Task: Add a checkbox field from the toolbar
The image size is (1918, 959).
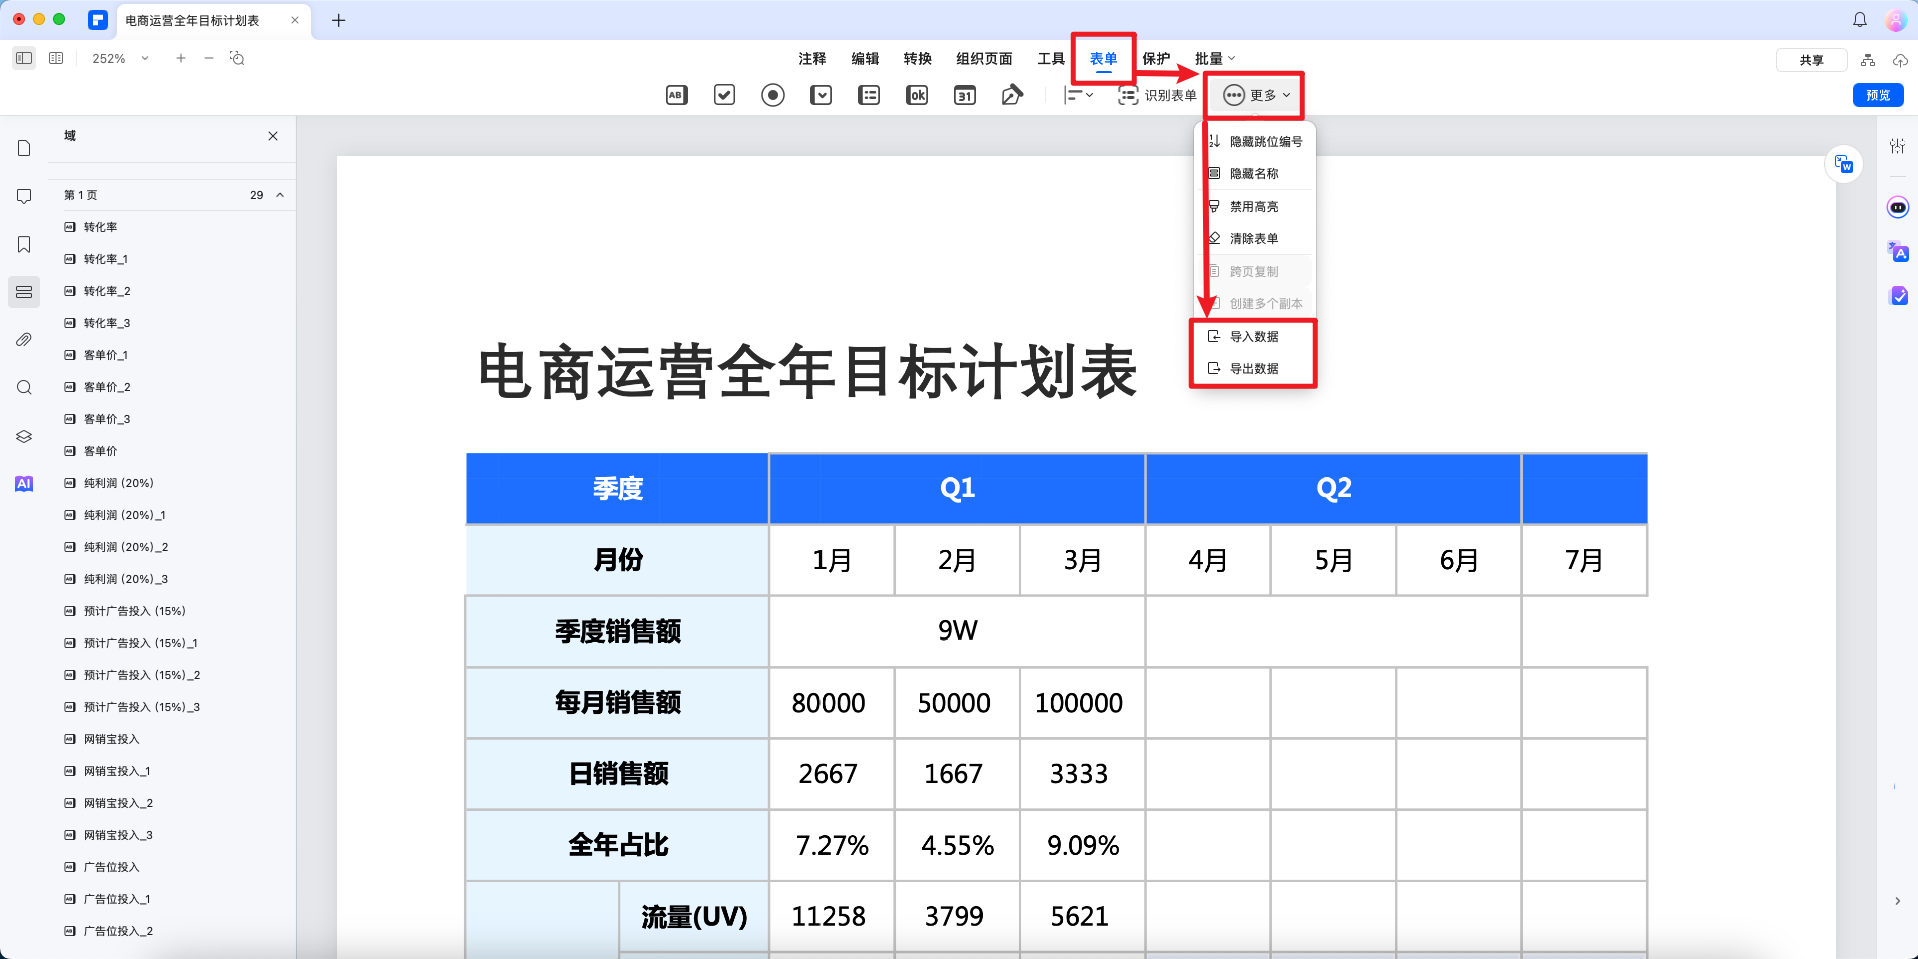Action: [x=724, y=95]
